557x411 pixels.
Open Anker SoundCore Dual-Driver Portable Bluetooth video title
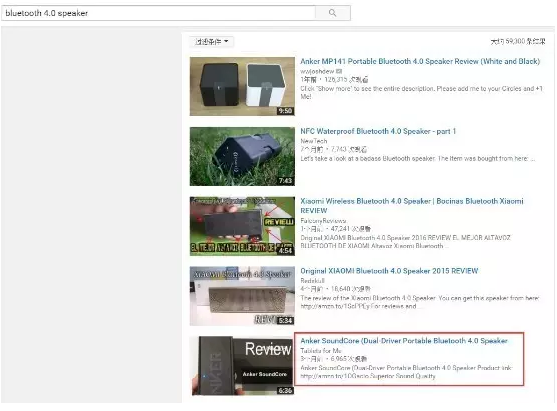(404, 341)
